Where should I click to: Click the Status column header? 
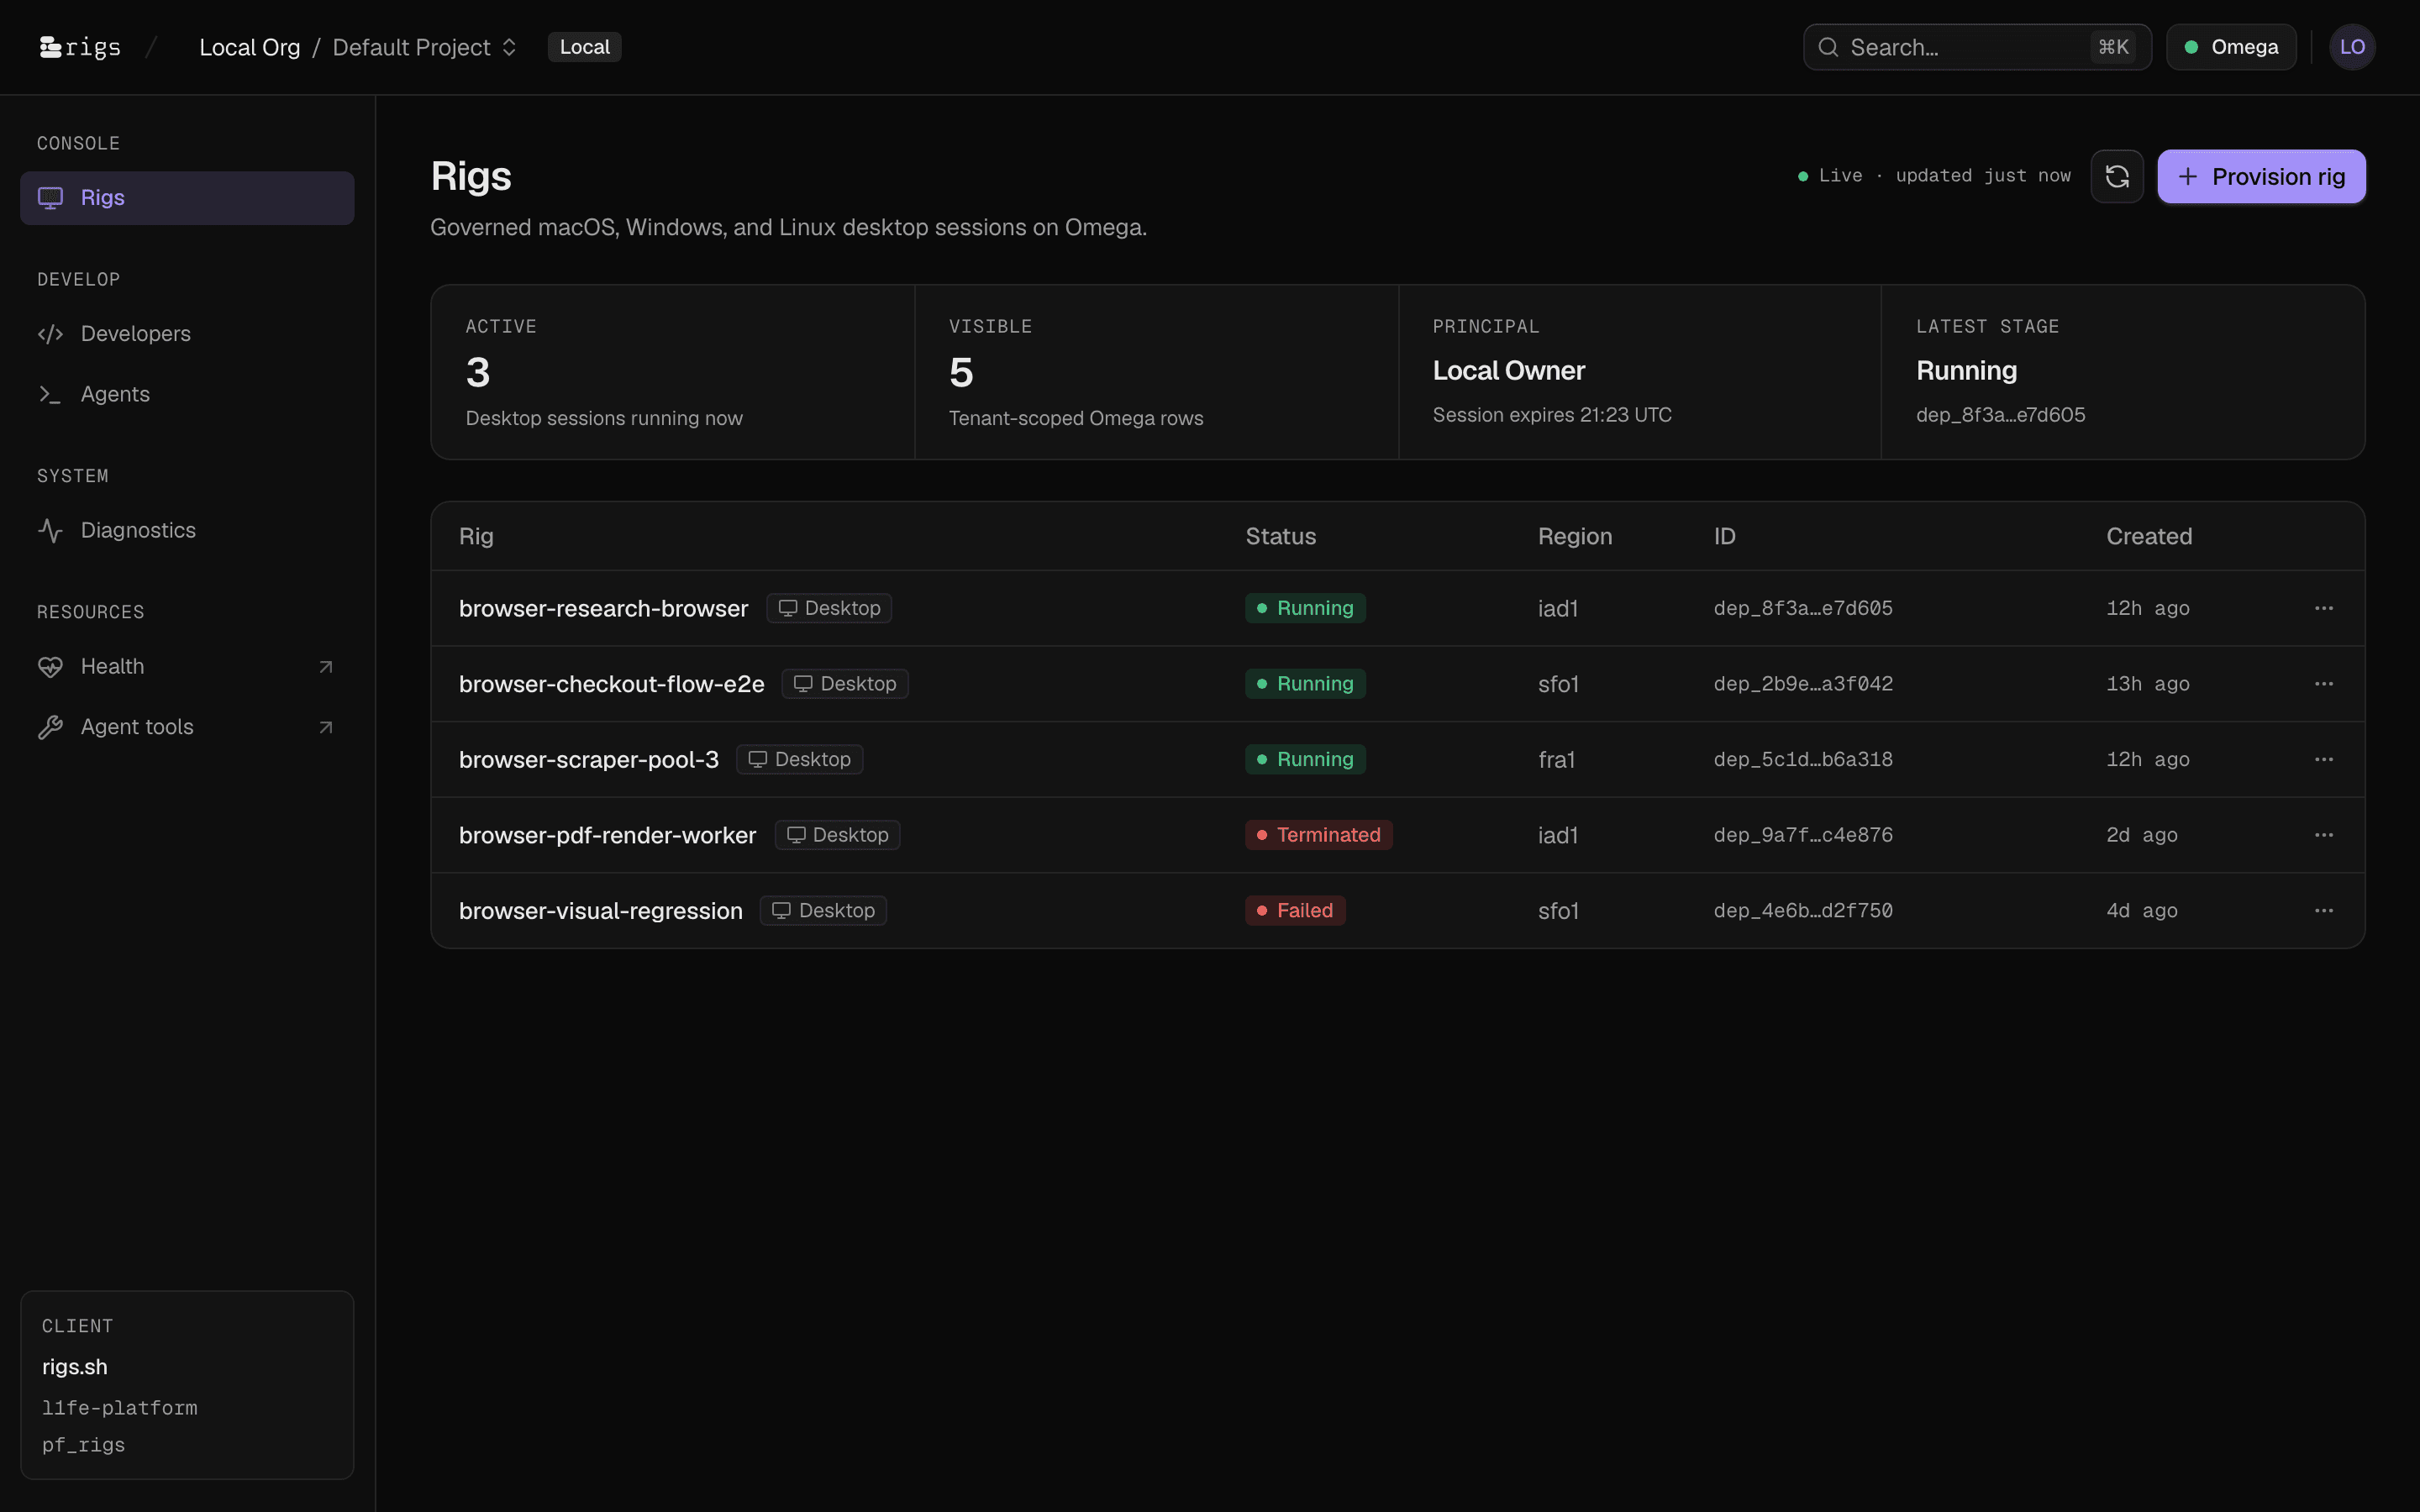1280,536
